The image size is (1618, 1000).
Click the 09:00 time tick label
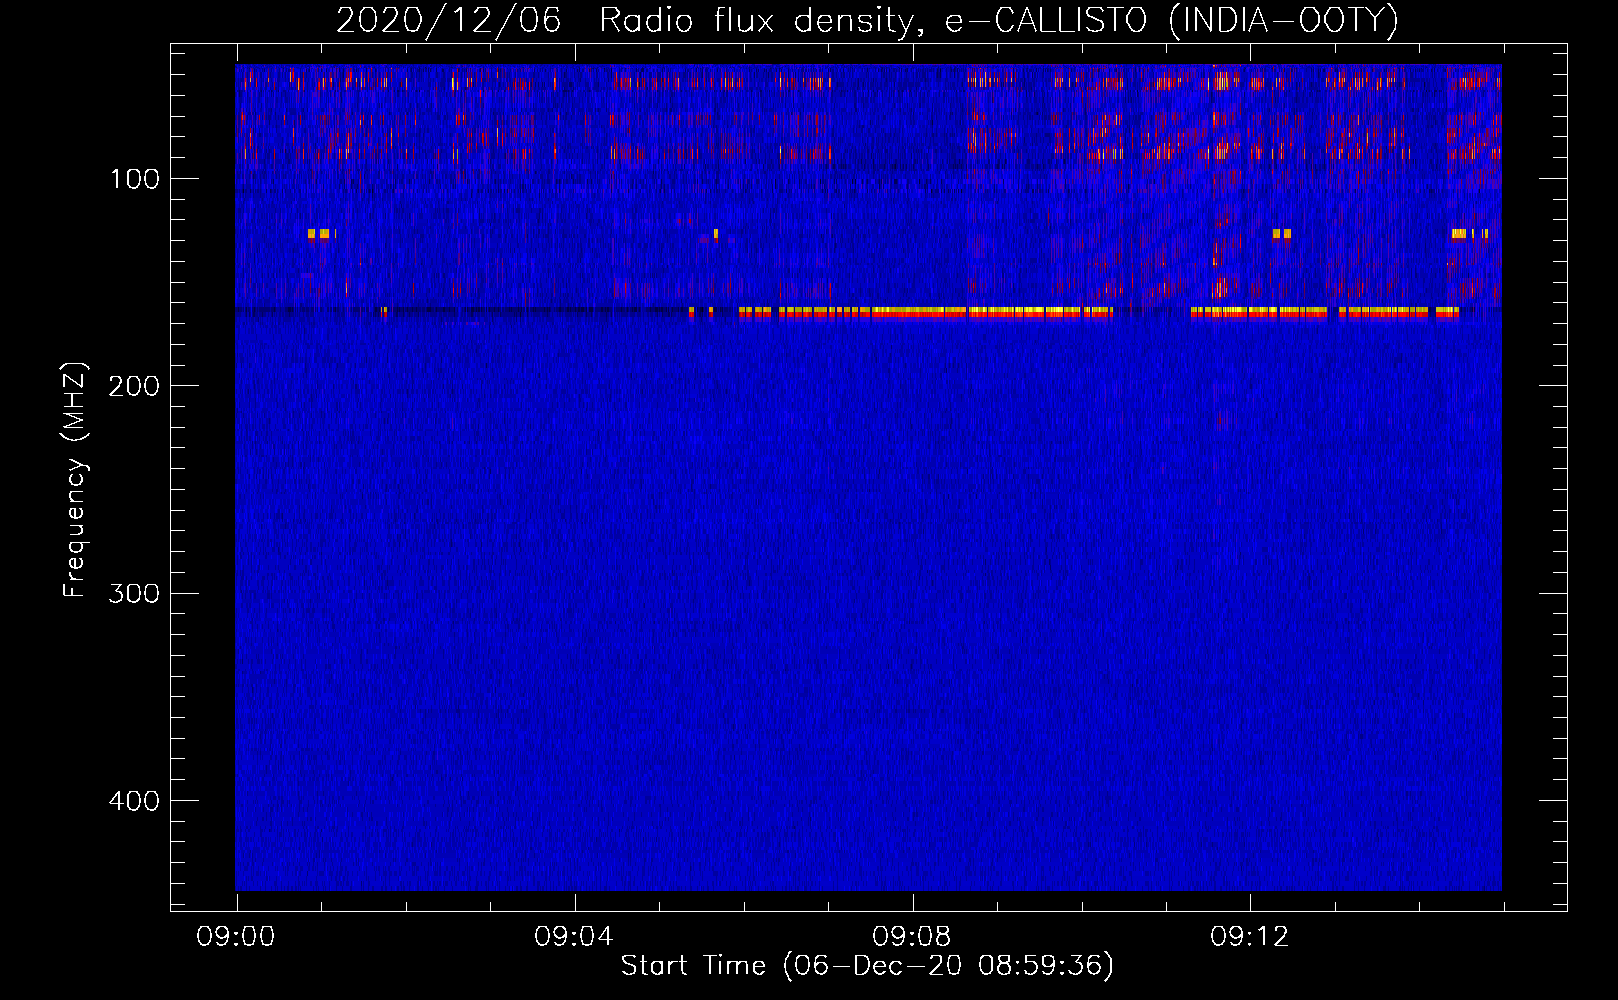point(236,937)
